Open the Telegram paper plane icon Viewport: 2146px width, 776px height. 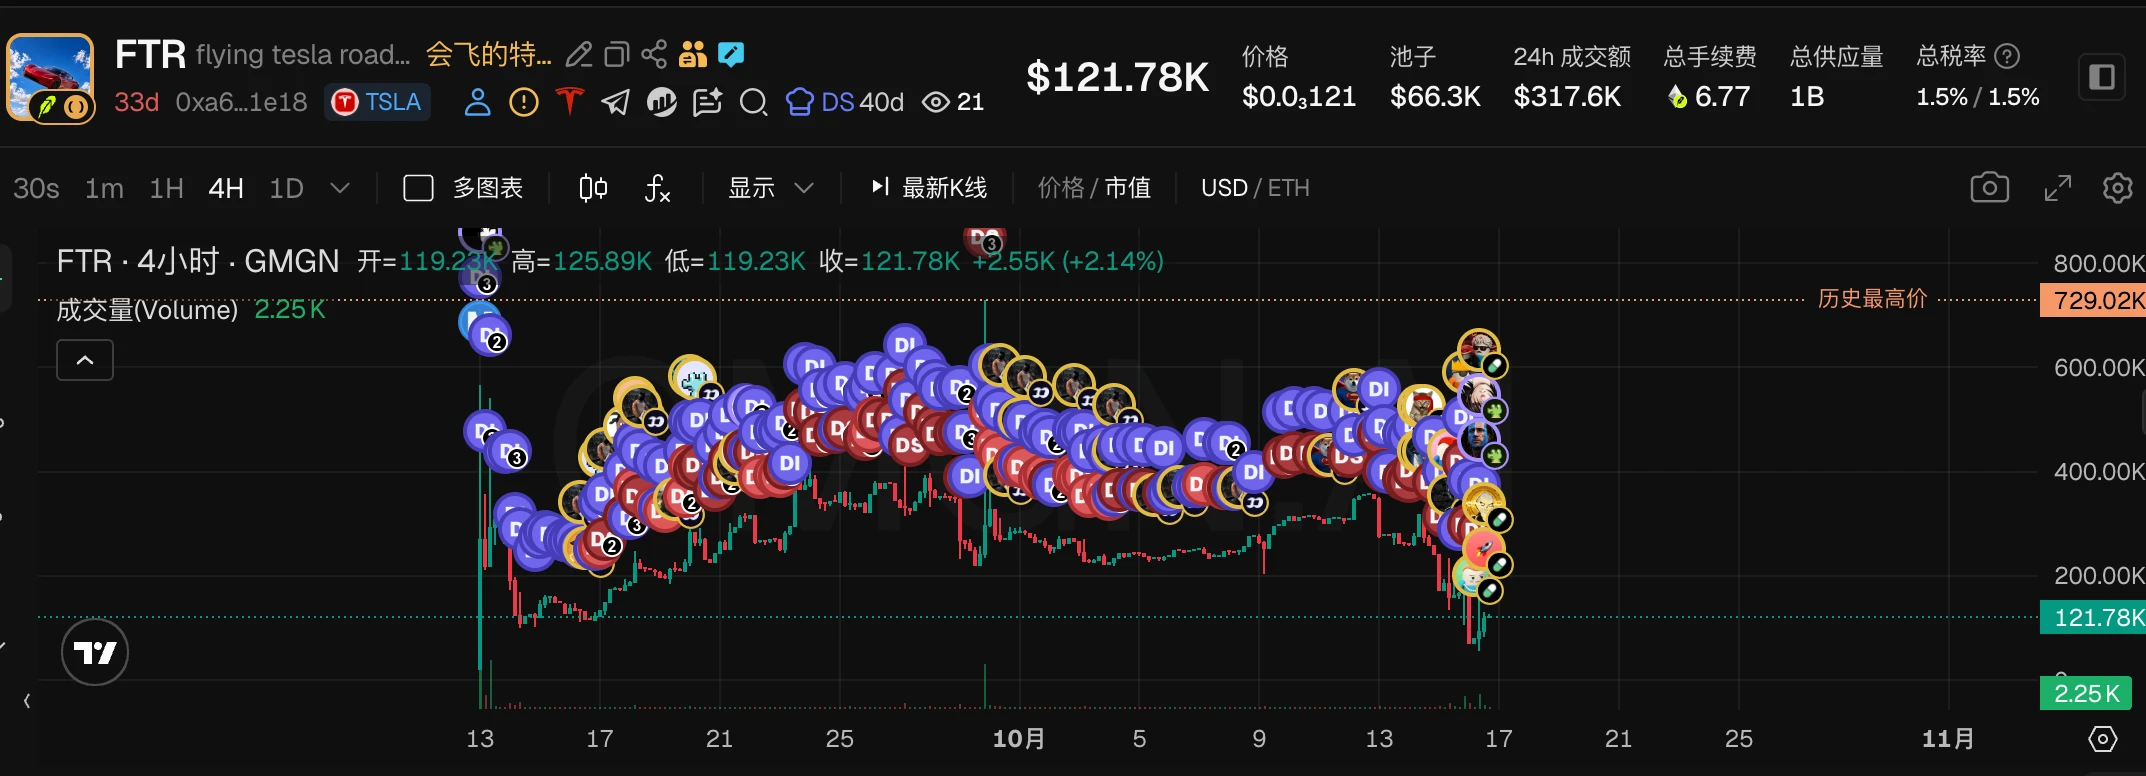pyautogui.click(x=615, y=102)
